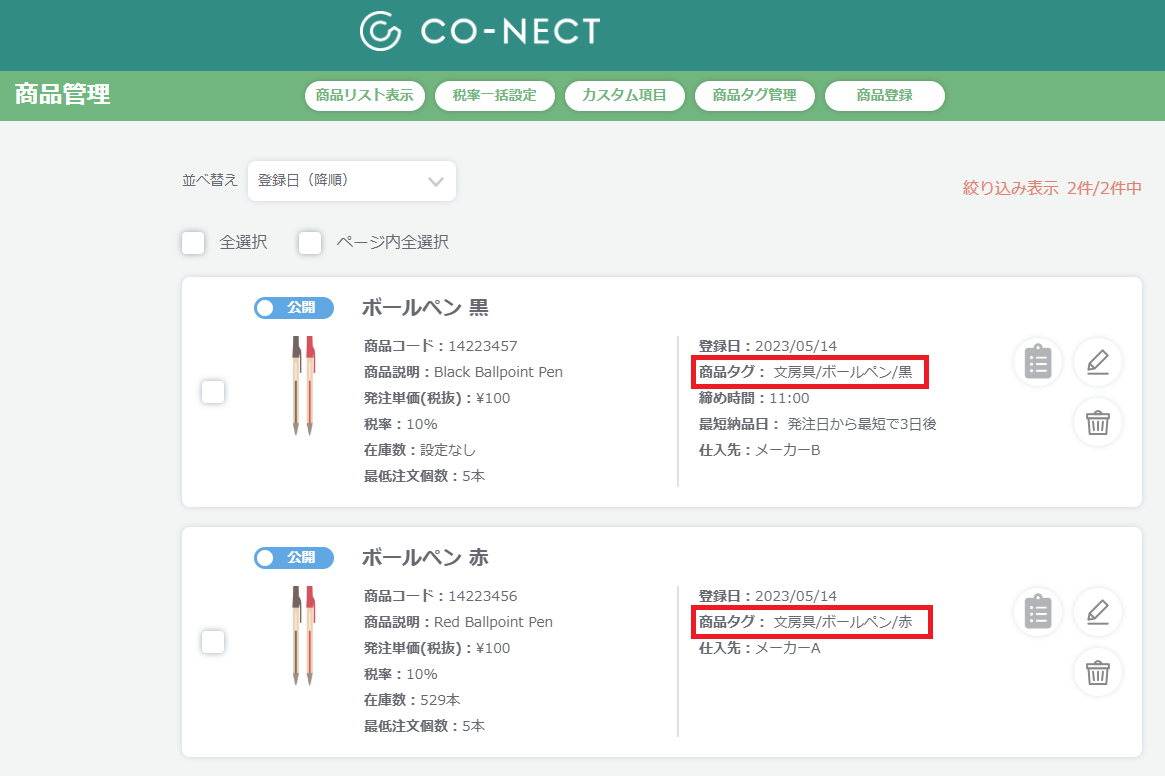Check the 全選択 checkbox

193,242
